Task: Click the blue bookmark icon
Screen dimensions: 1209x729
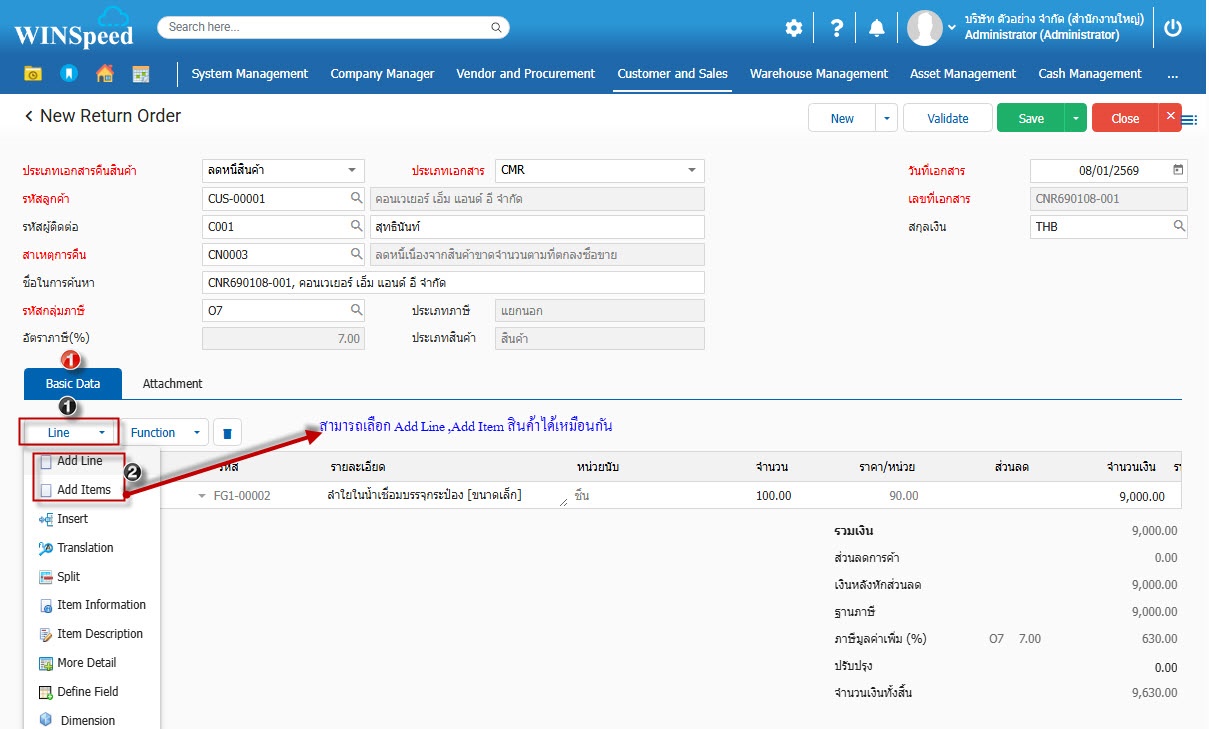Action: point(68,74)
